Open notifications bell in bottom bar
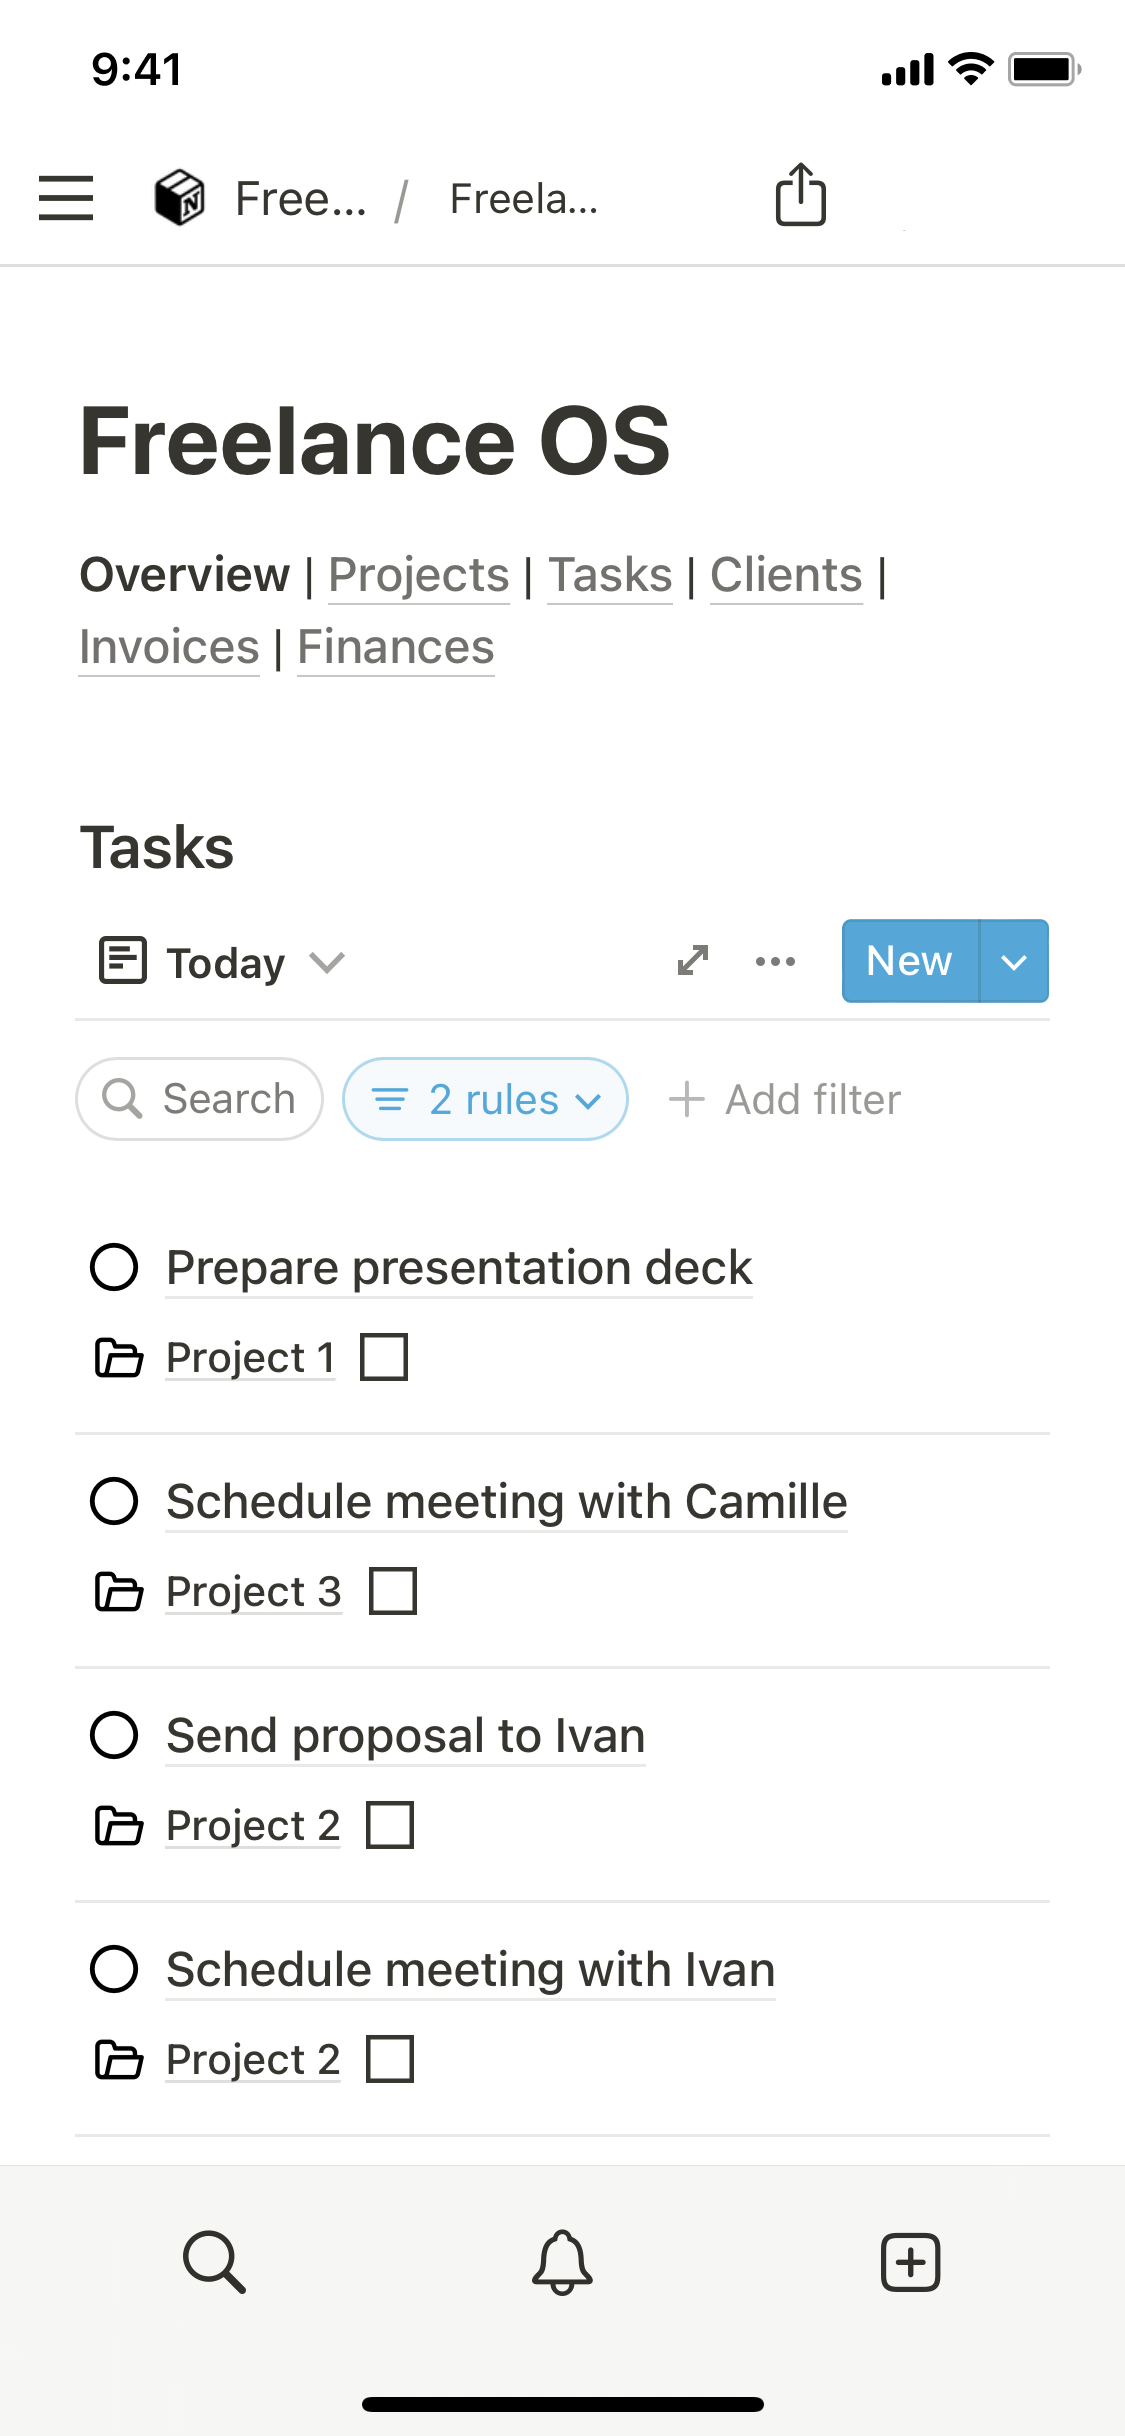Screen dimensions: 1125x2436 click(x=562, y=2261)
